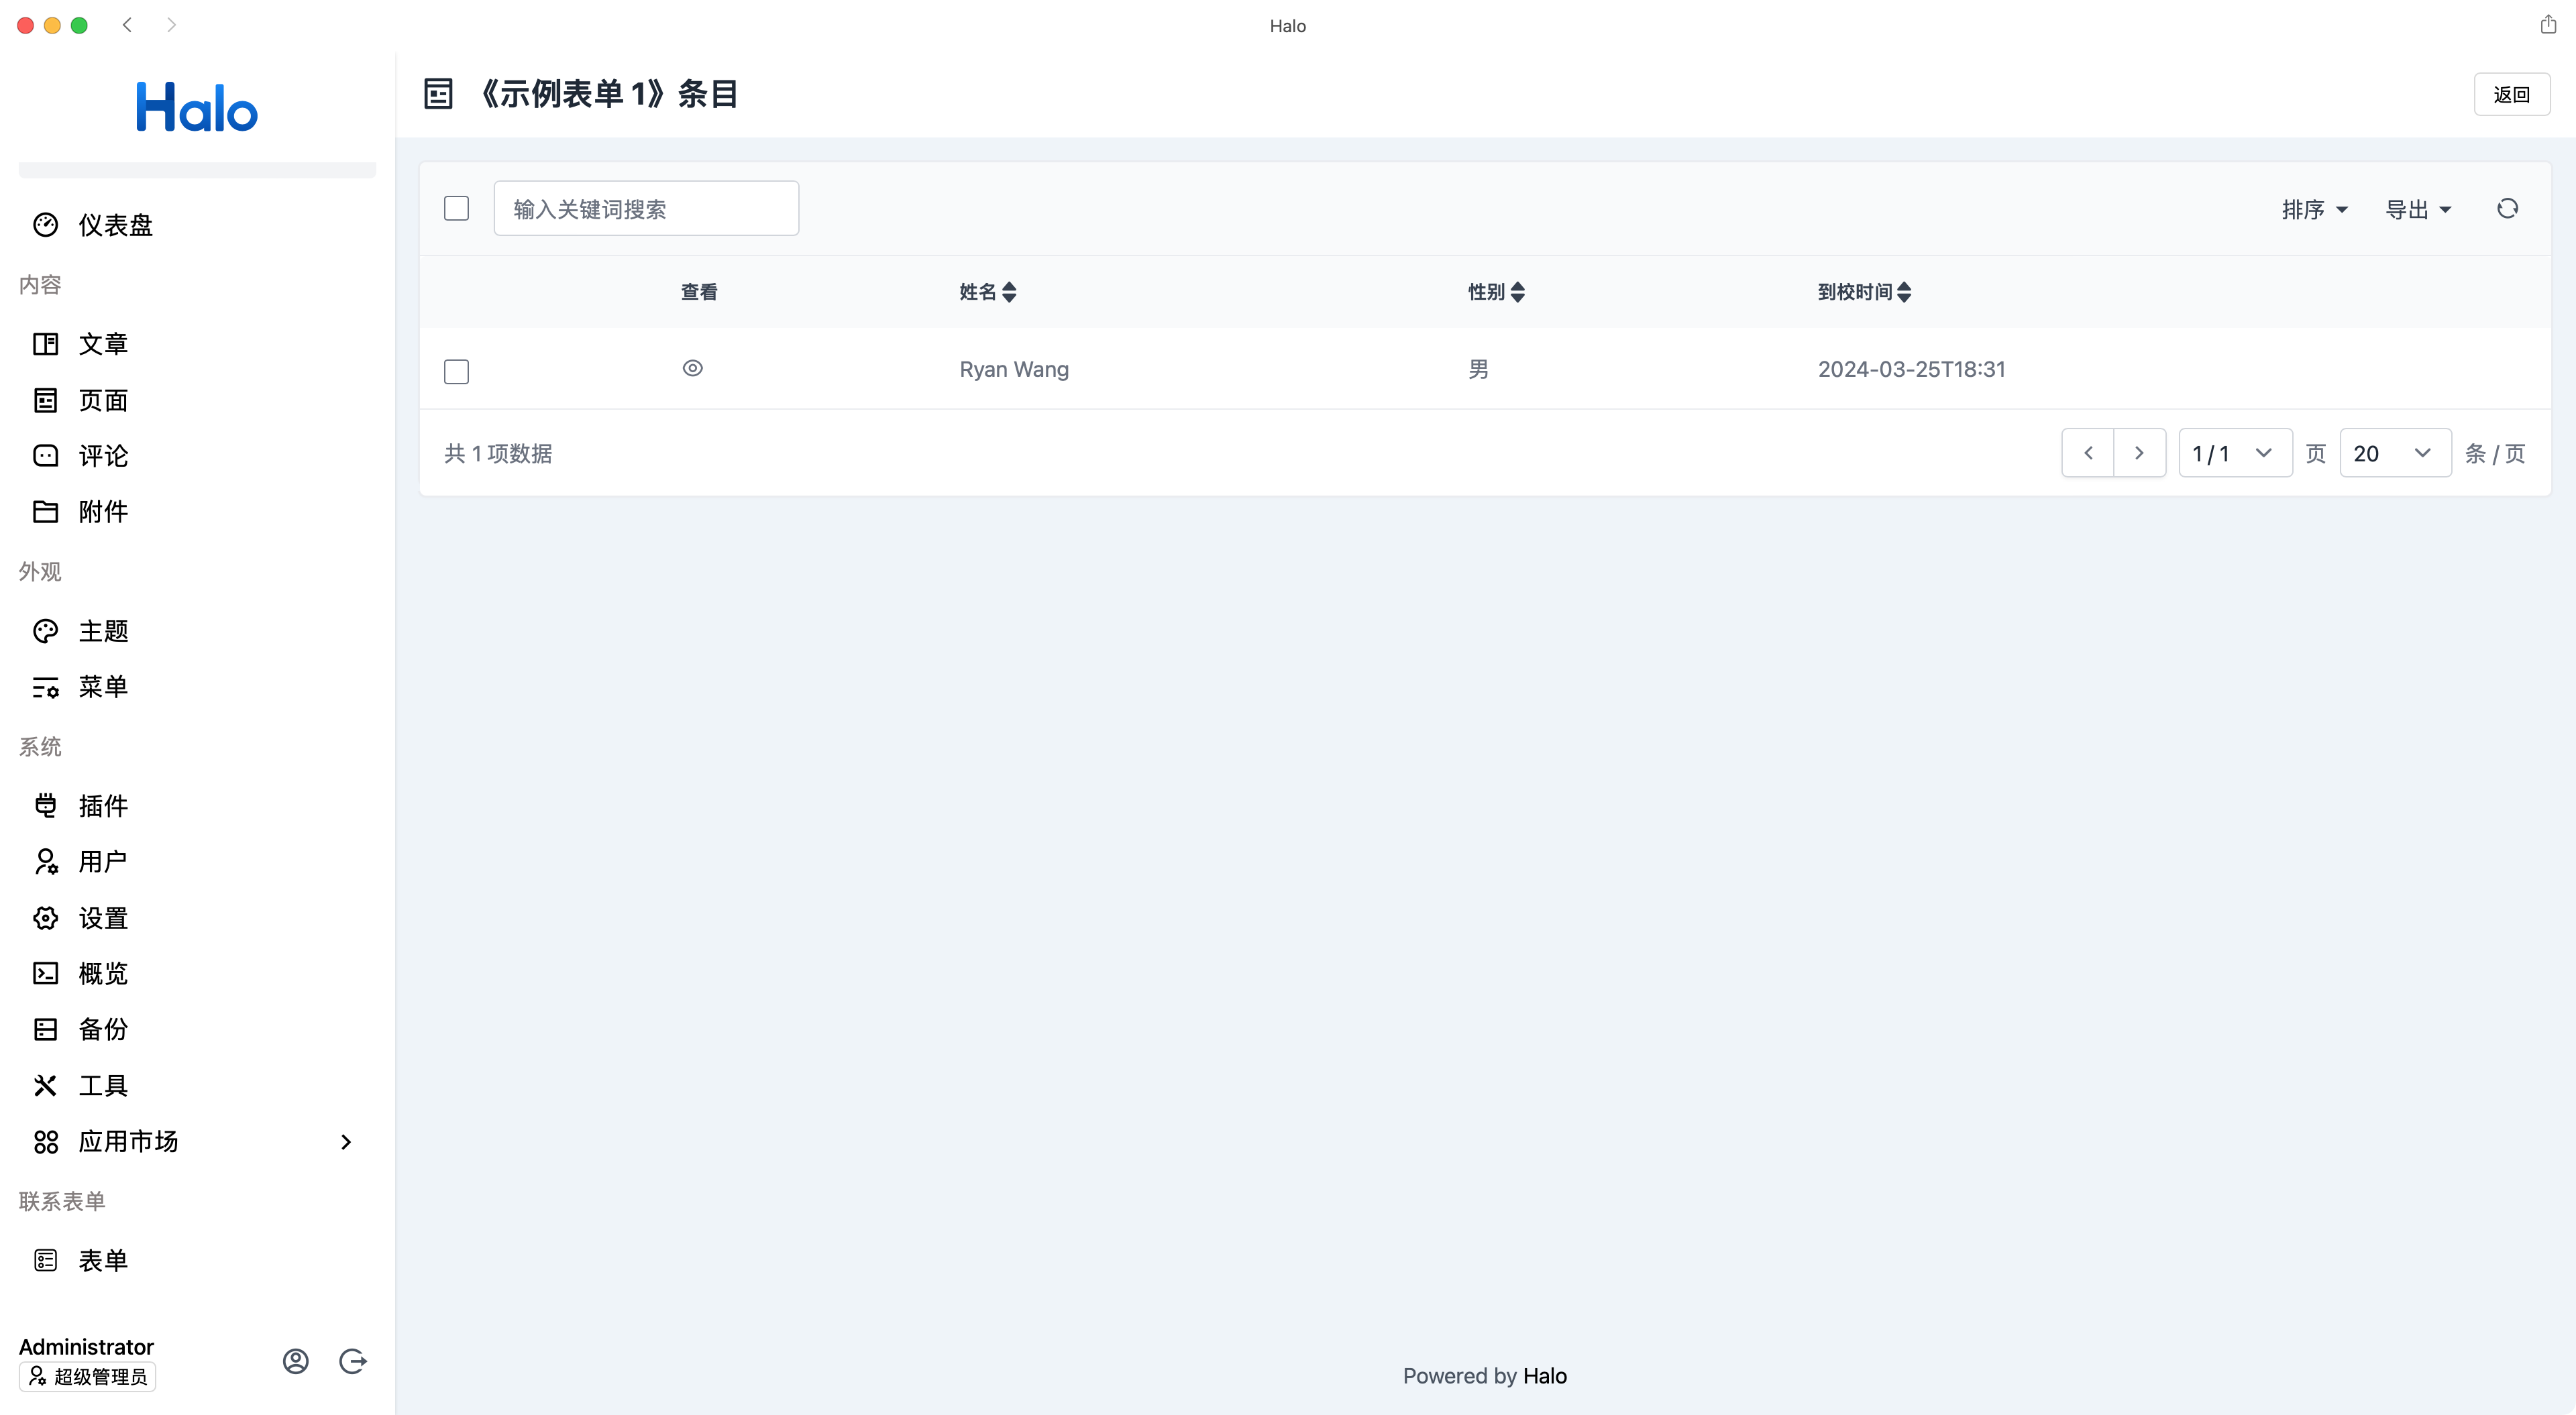Click the browser back arrow in title bar

[127, 25]
